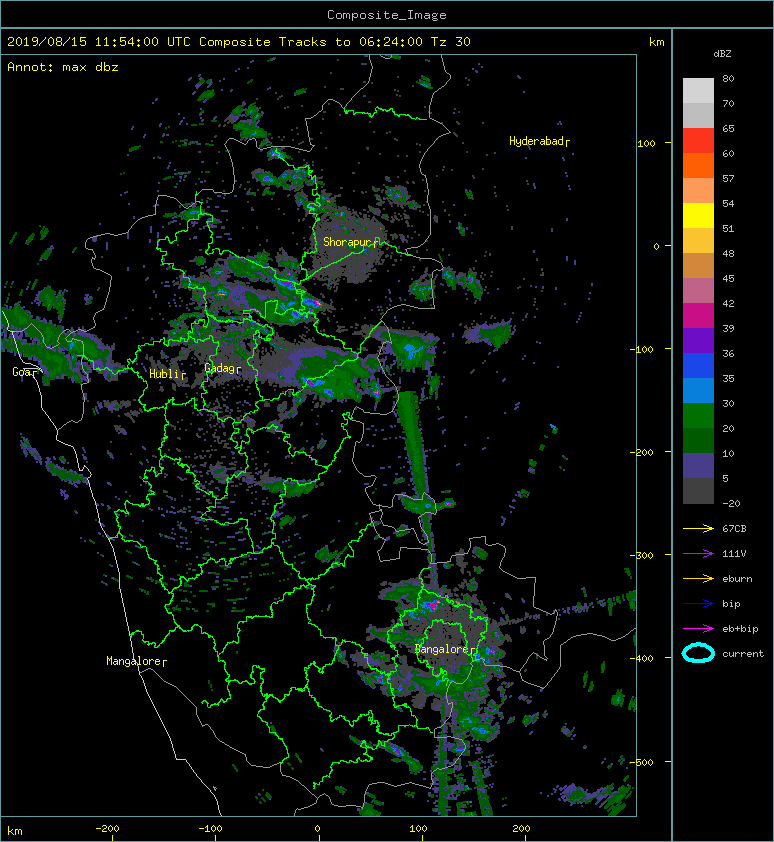Select the magenta eb+bip arrow in legend
Image resolution: width=774 pixels, height=842 pixels.
click(x=698, y=629)
